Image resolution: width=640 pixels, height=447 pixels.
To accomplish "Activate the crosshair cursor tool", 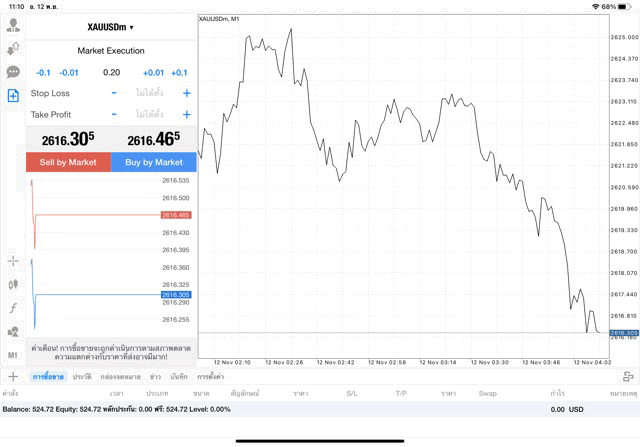I will [13, 261].
